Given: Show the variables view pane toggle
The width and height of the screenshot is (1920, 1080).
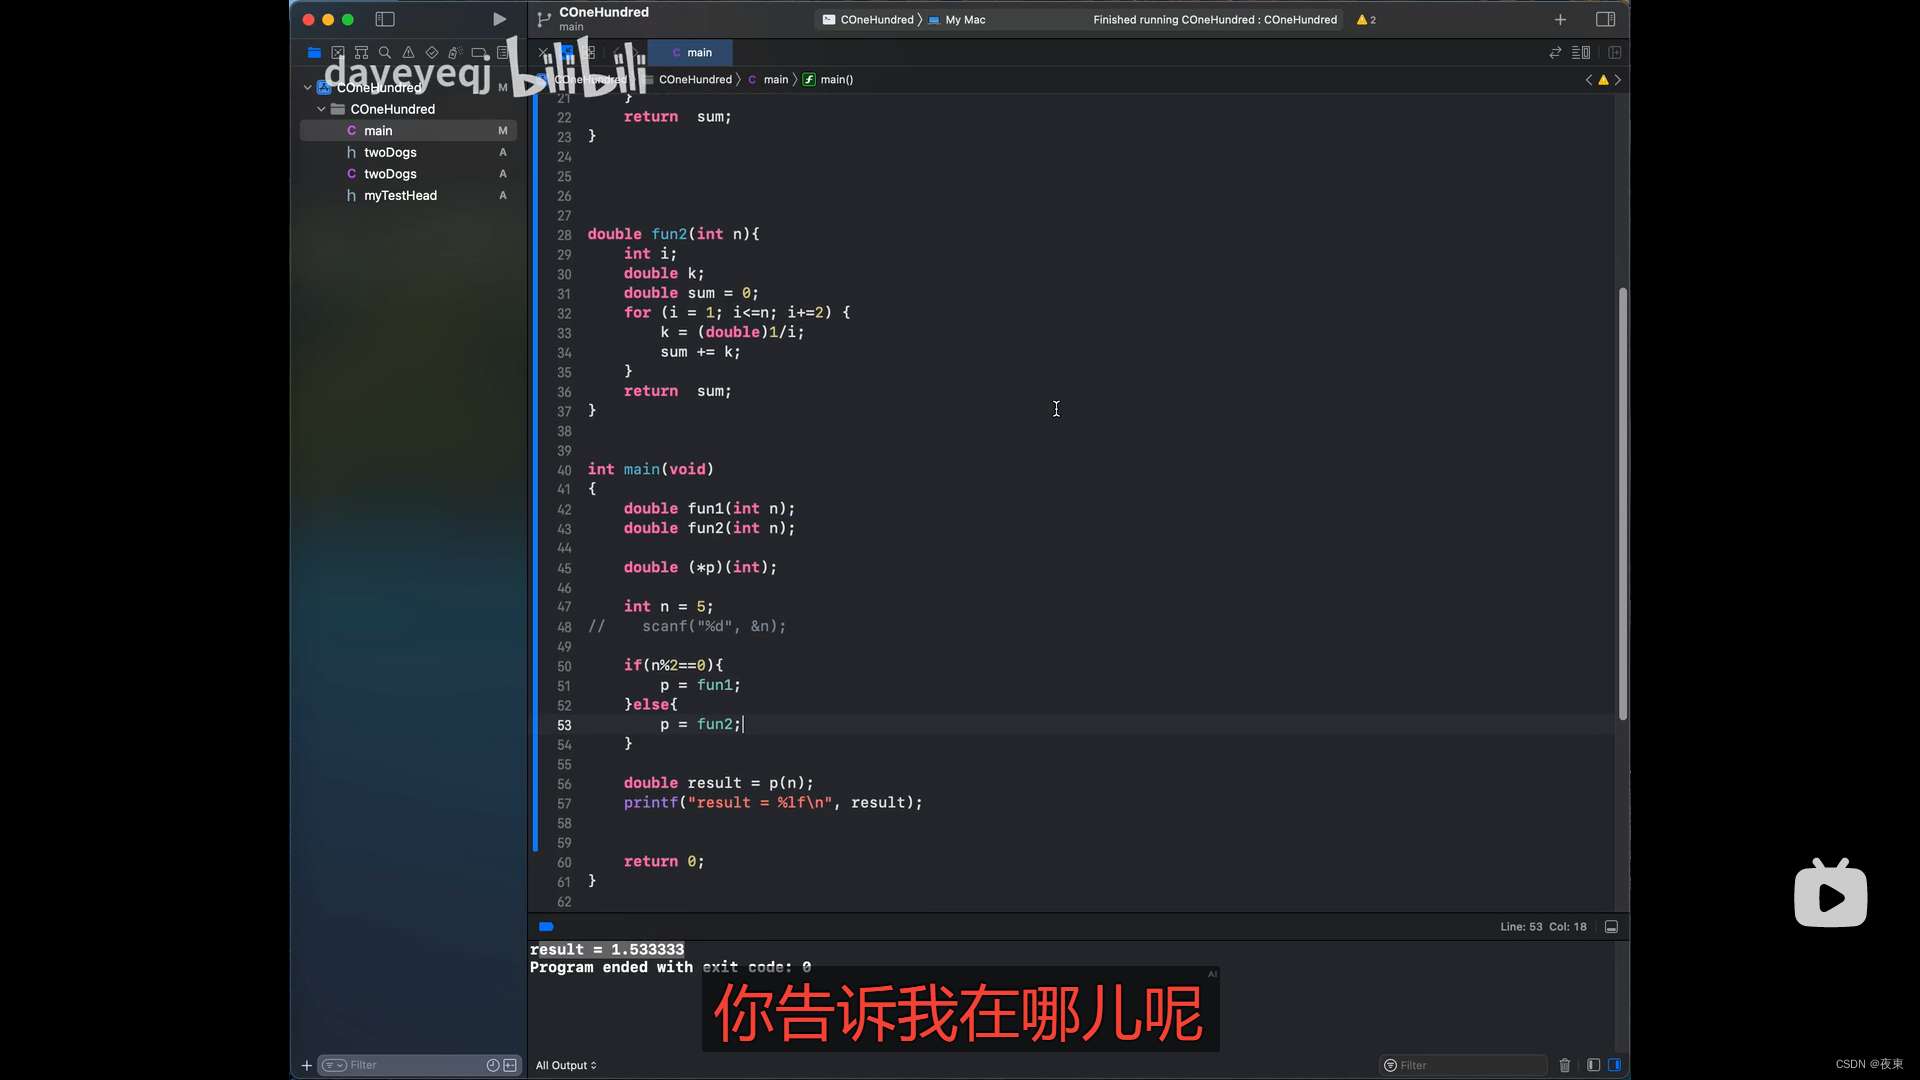Looking at the screenshot, I should [x=1593, y=1065].
